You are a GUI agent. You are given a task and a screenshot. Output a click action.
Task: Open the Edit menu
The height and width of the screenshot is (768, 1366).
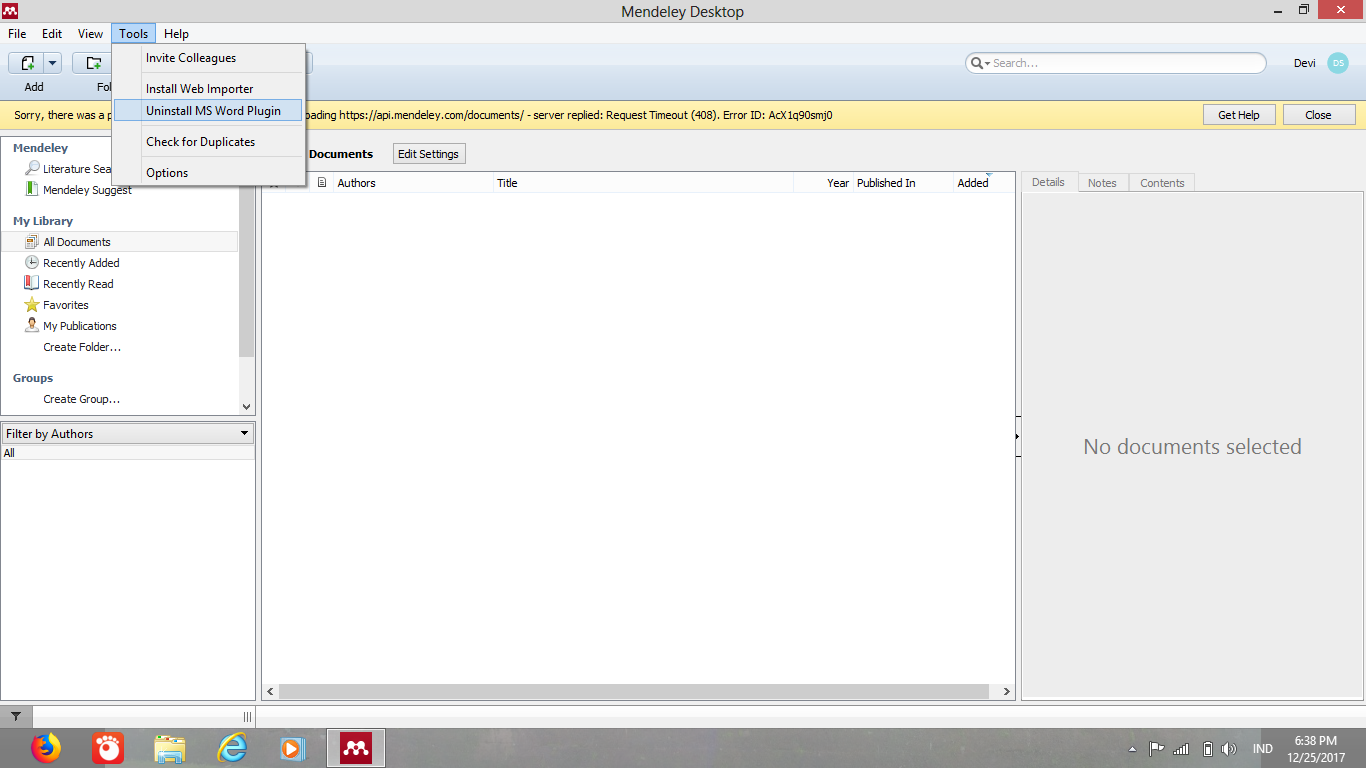pos(52,34)
